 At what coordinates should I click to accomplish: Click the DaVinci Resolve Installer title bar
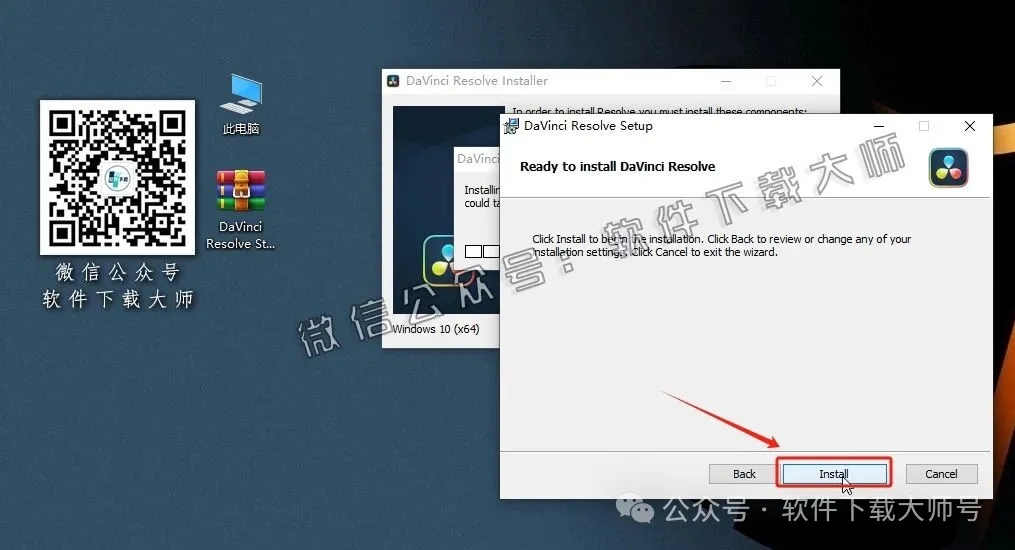[x=600, y=81]
